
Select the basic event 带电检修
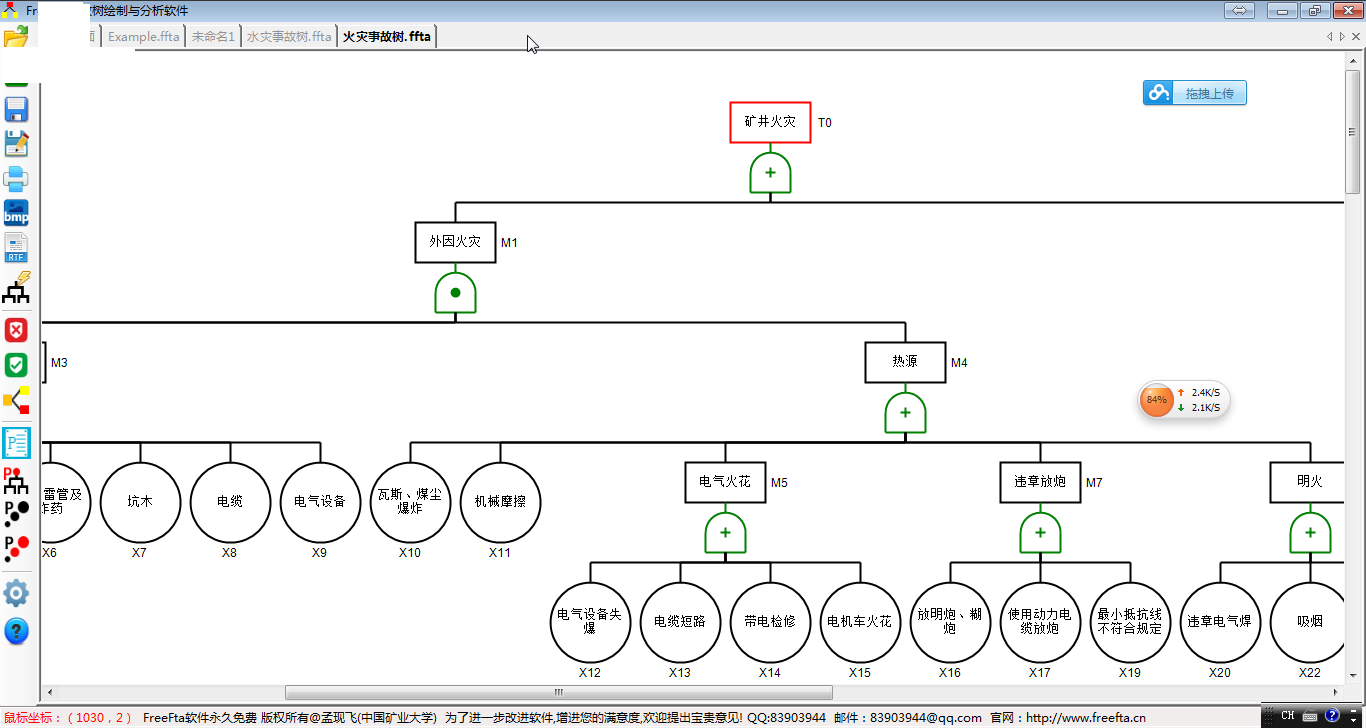[x=770, y=622]
